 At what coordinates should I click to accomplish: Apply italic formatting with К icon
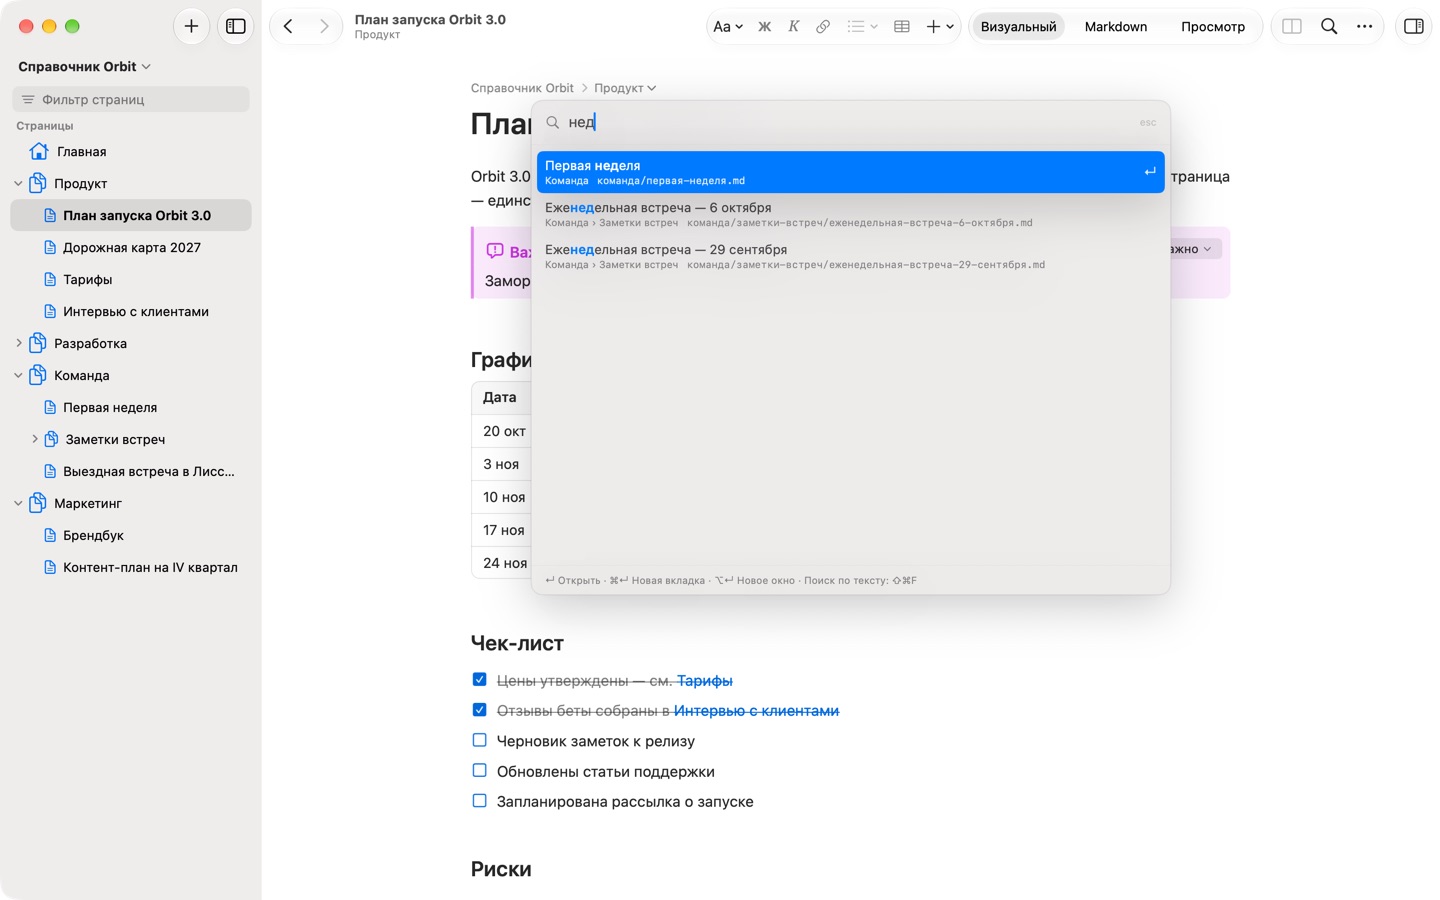(x=793, y=27)
